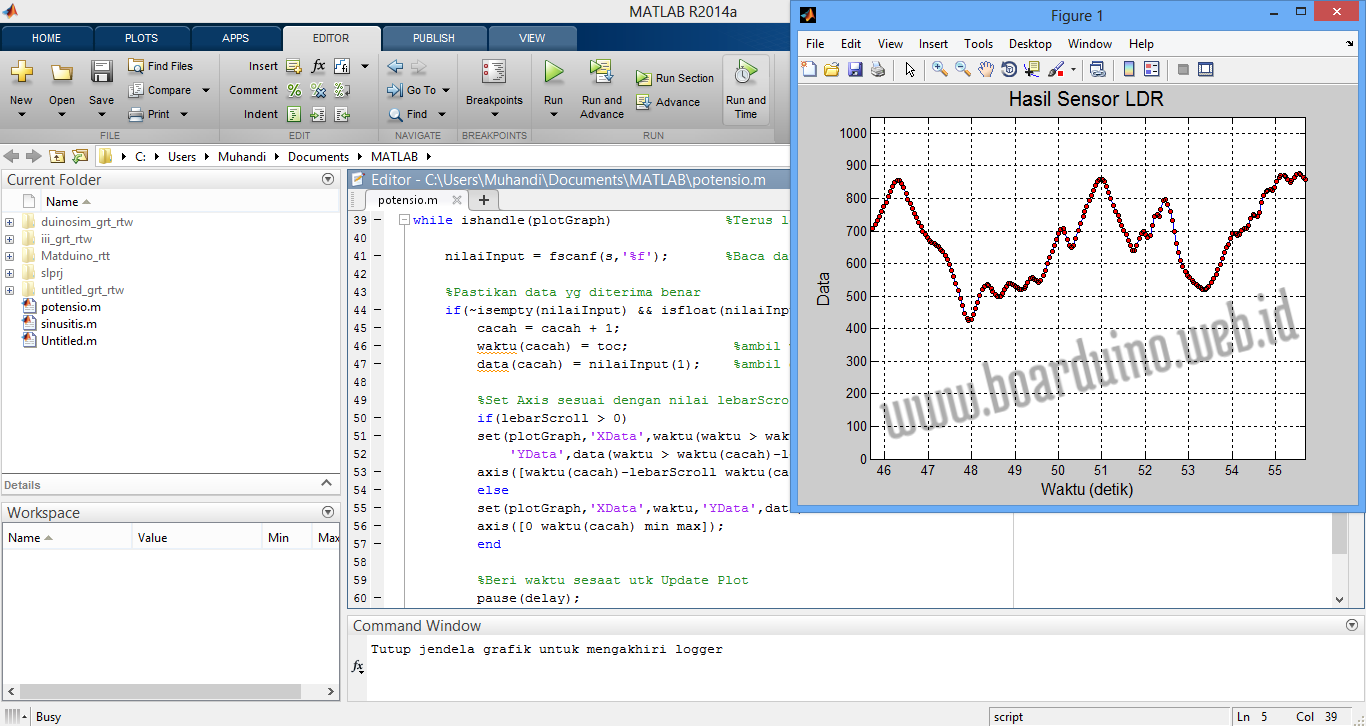Open the New dropdown arrow
This screenshot has height=726, width=1366.
click(21, 114)
